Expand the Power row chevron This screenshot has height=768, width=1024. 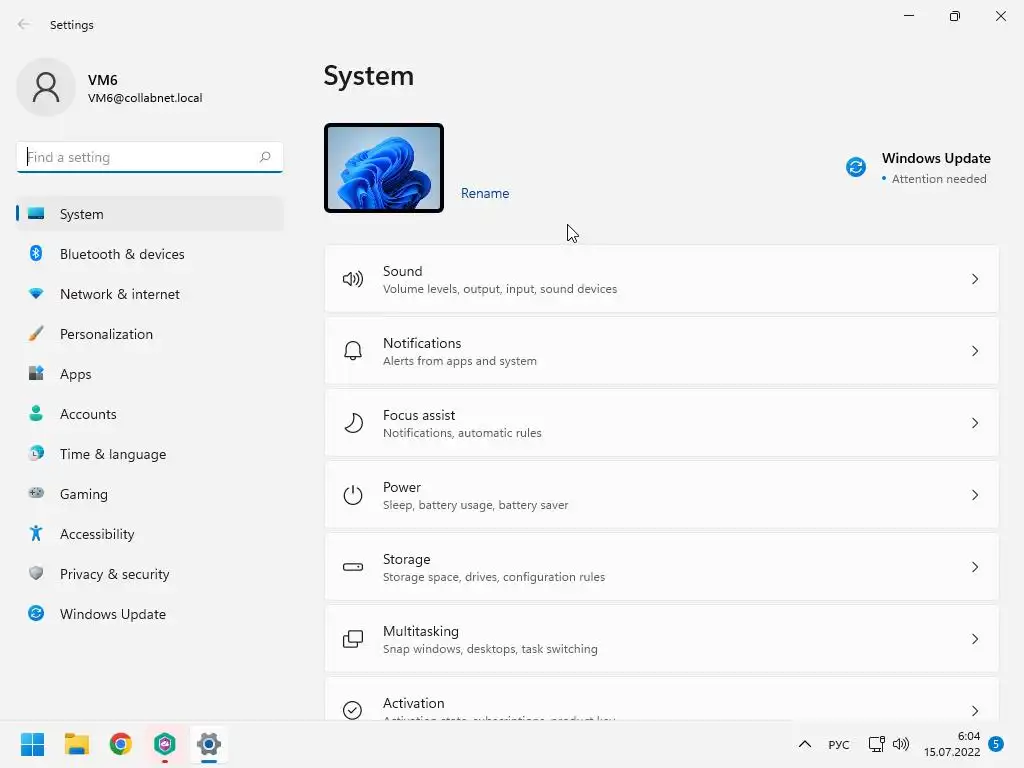point(974,495)
